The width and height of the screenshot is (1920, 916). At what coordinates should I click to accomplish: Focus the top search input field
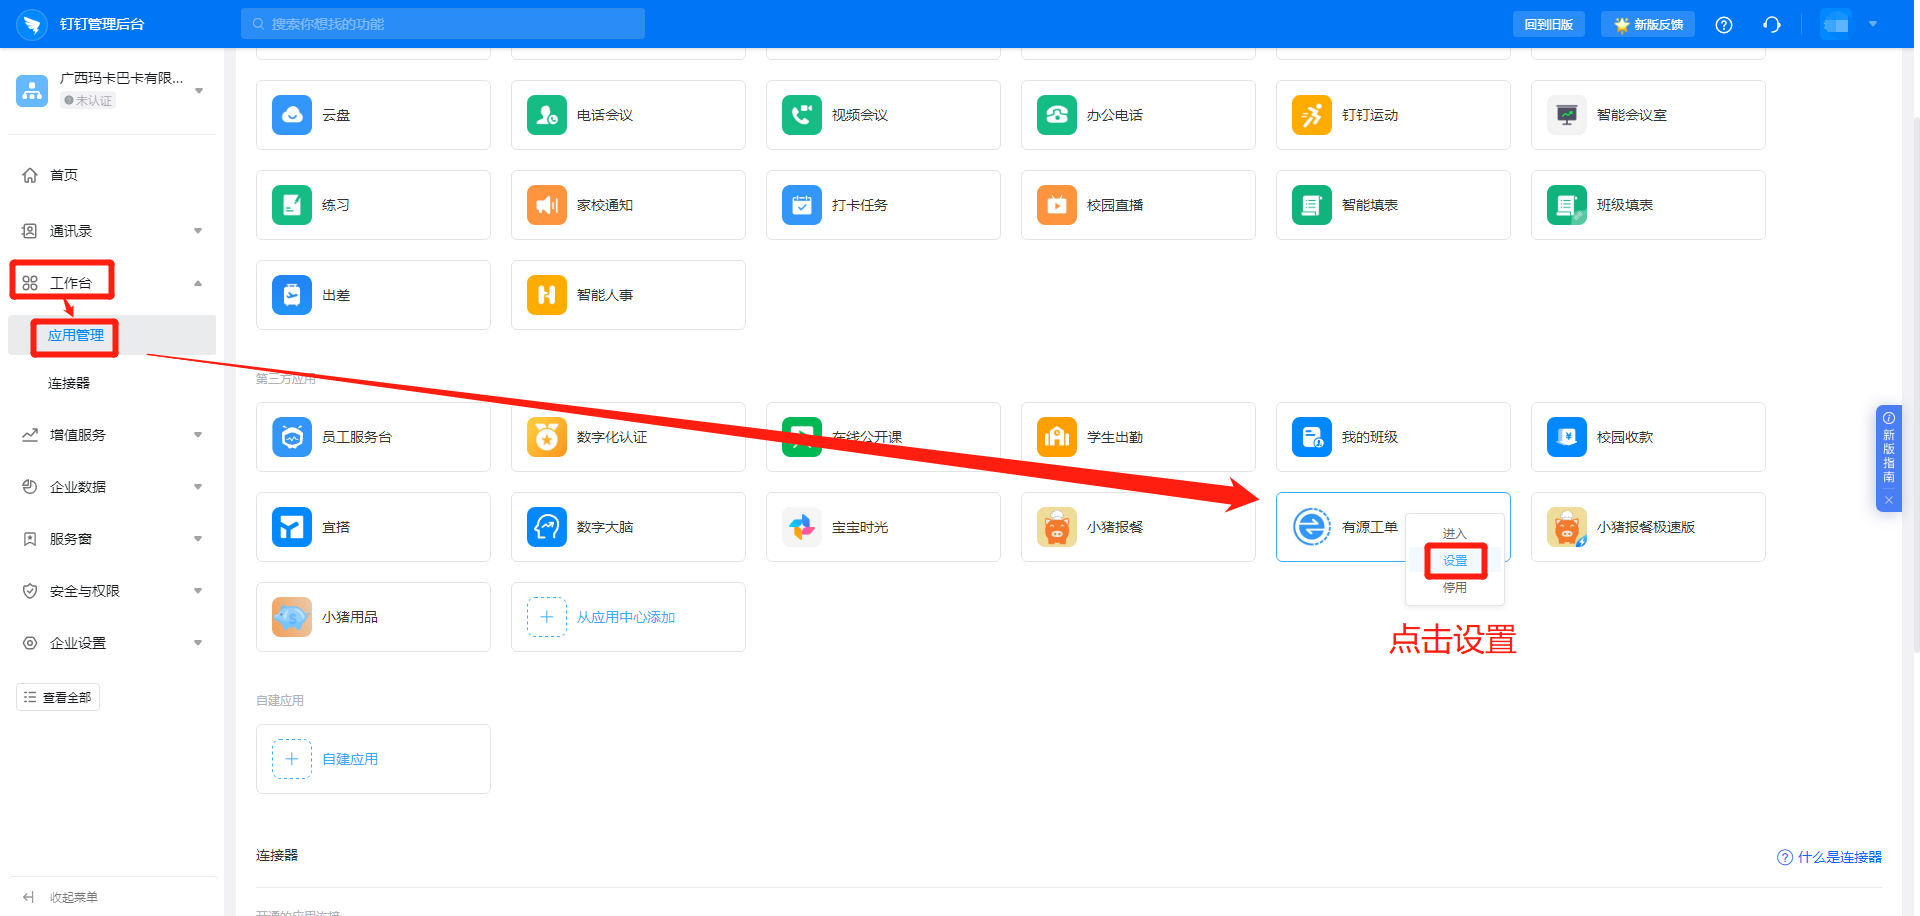click(x=443, y=24)
